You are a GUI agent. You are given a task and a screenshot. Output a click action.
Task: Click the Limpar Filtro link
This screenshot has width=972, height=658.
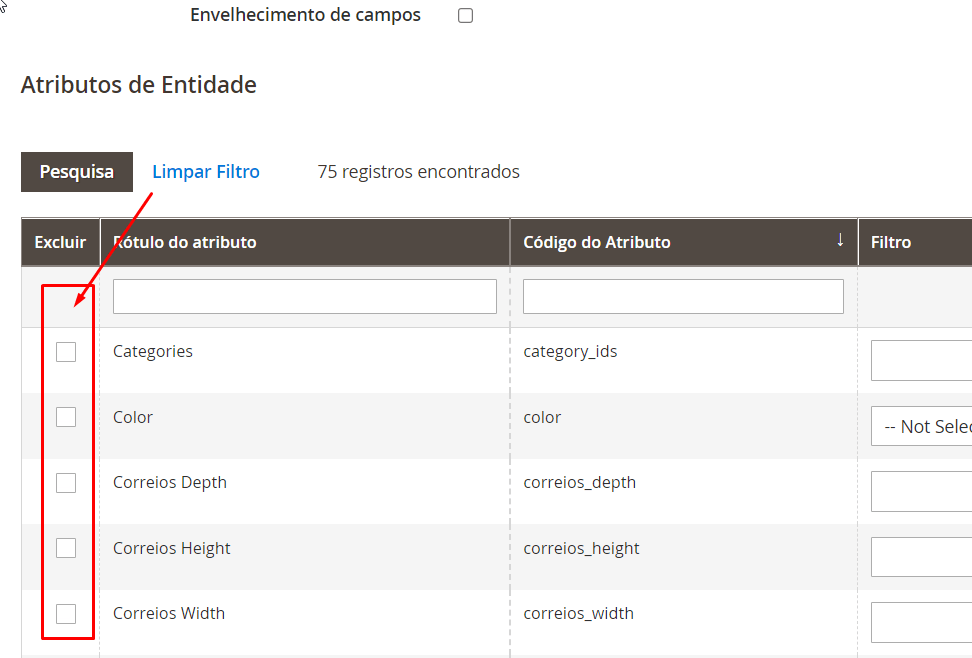point(205,171)
